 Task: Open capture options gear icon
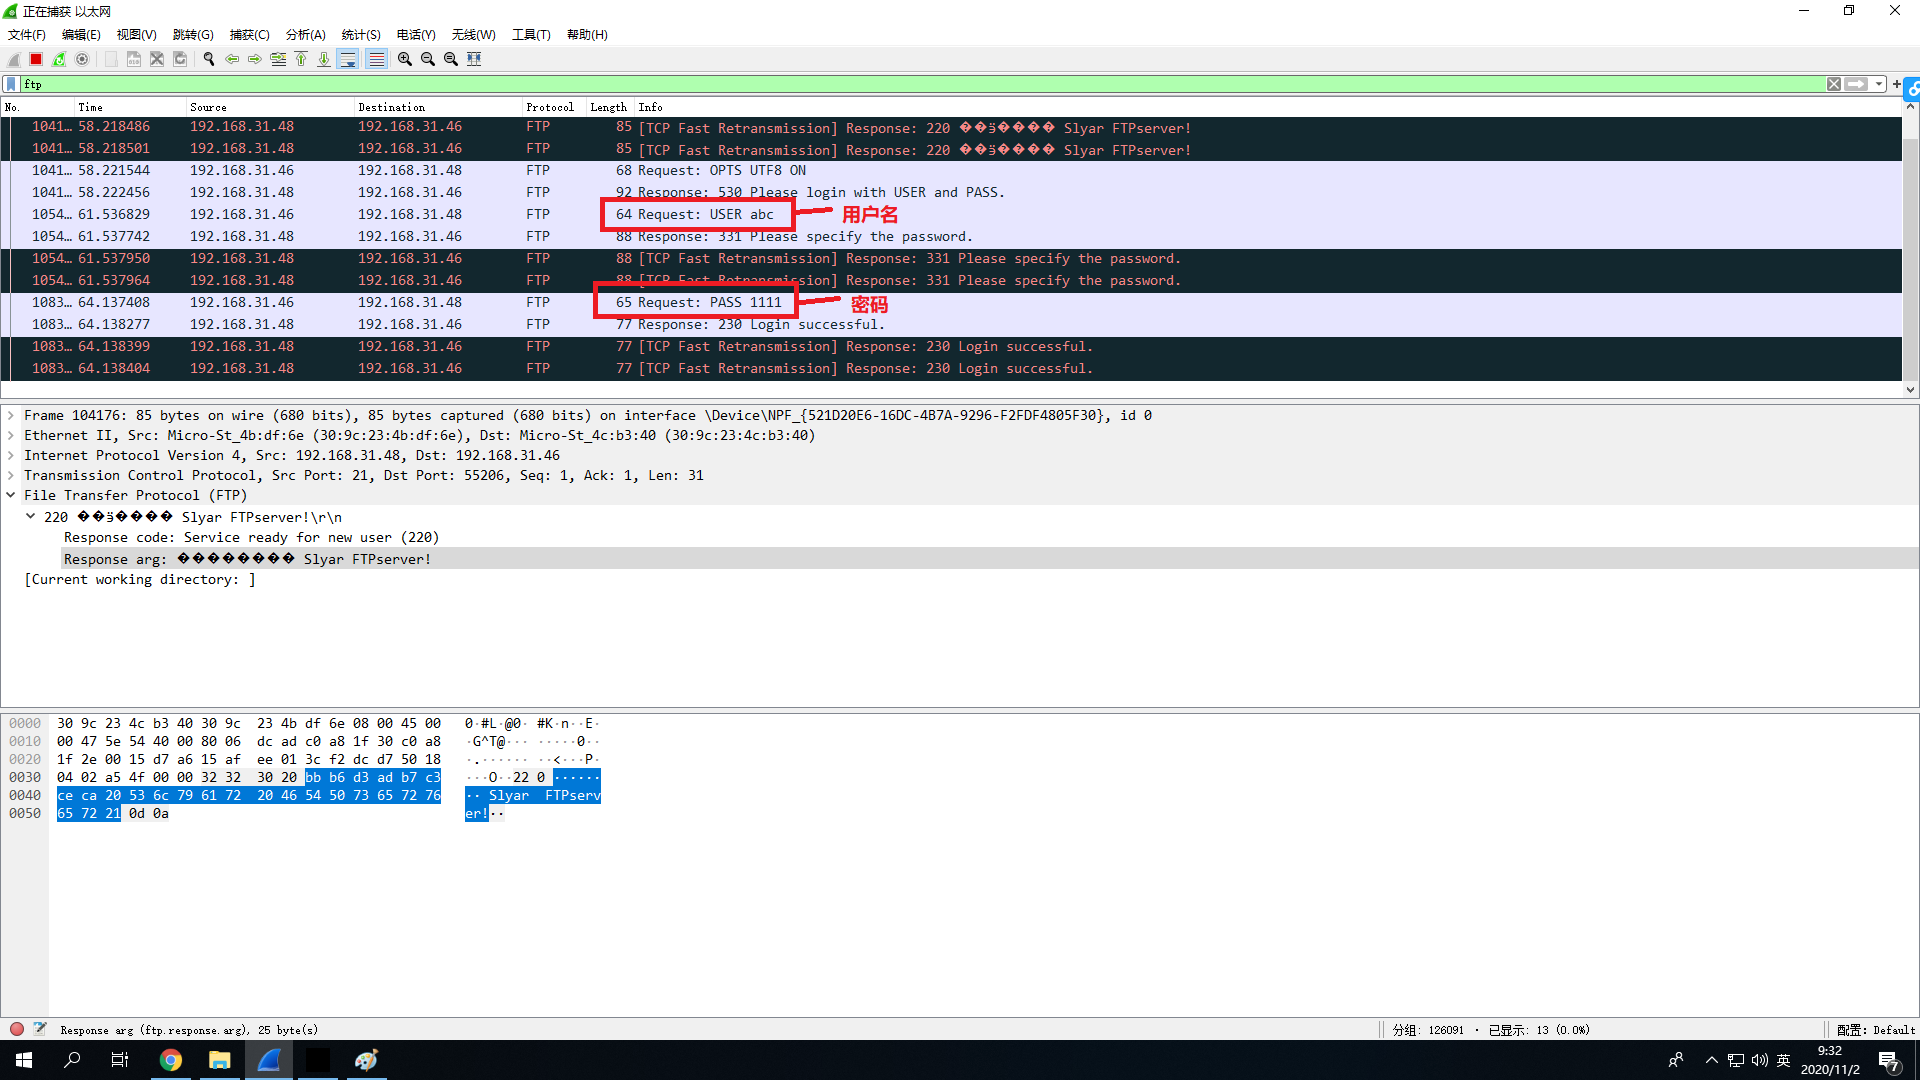[82, 59]
